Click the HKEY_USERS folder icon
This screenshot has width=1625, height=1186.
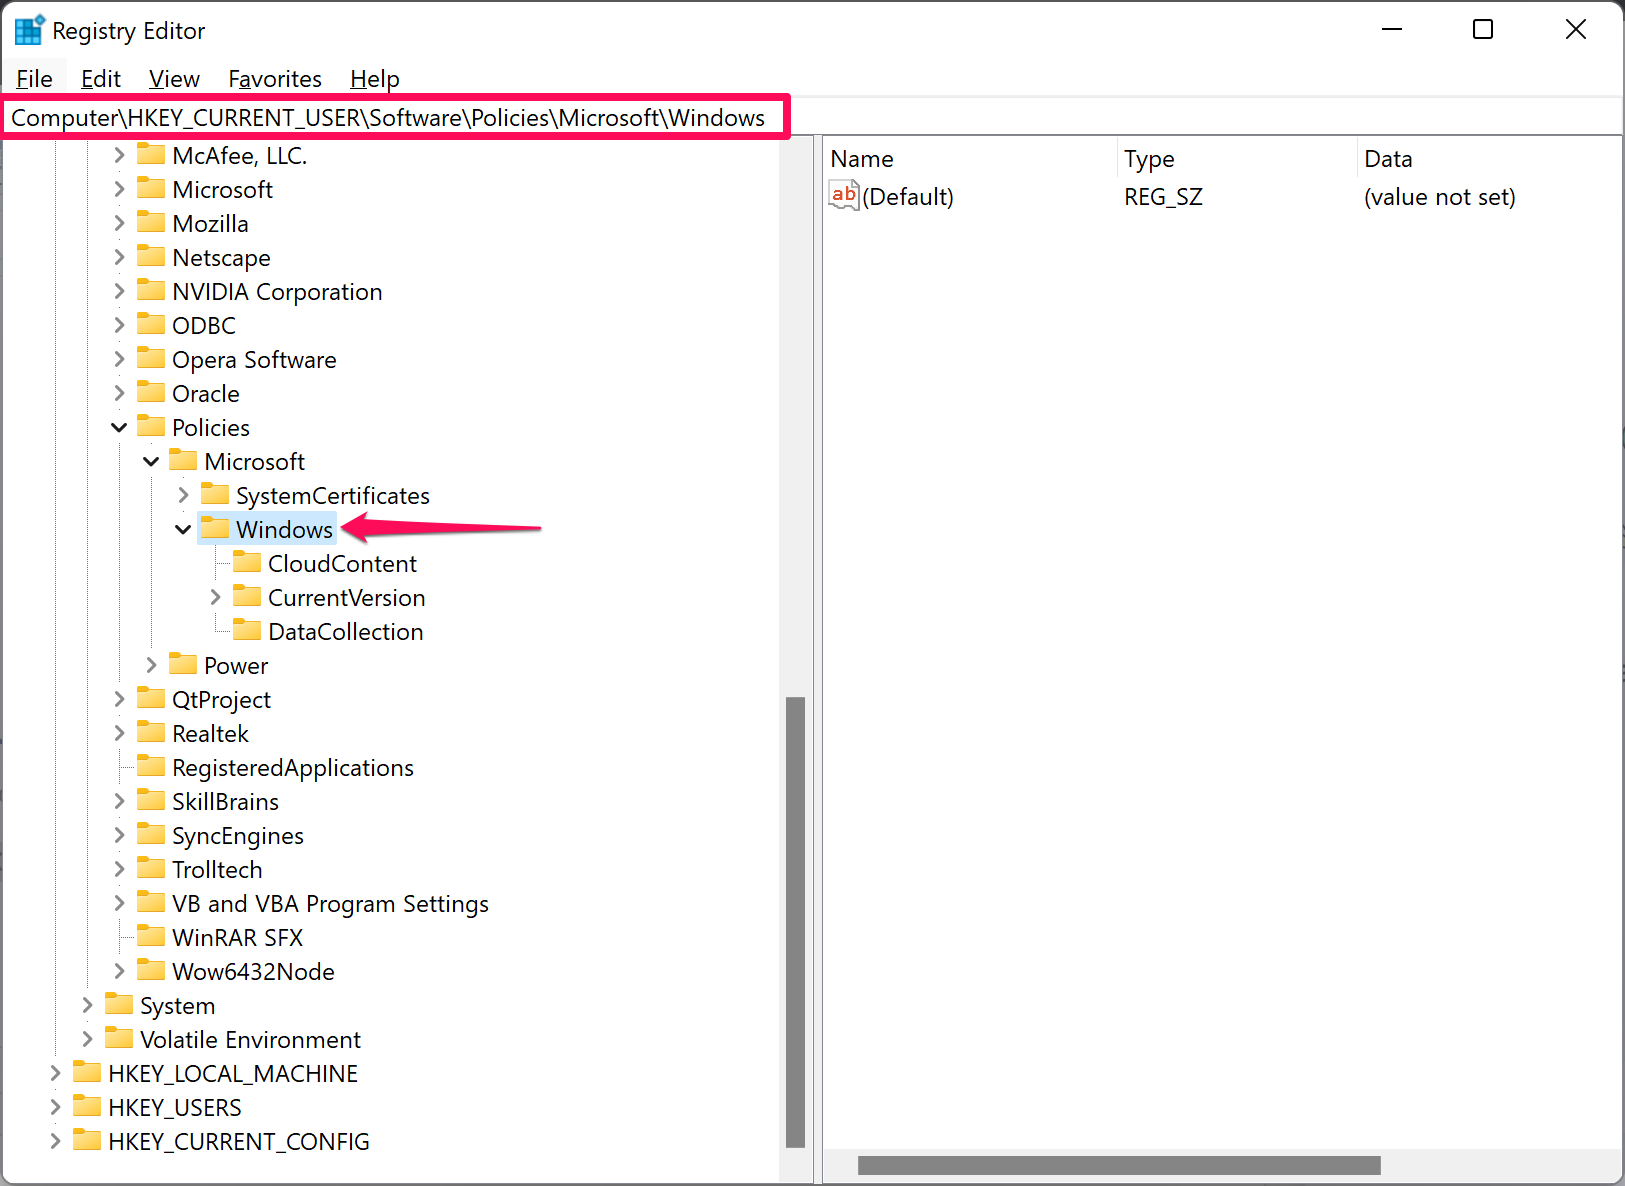pos(87,1106)
